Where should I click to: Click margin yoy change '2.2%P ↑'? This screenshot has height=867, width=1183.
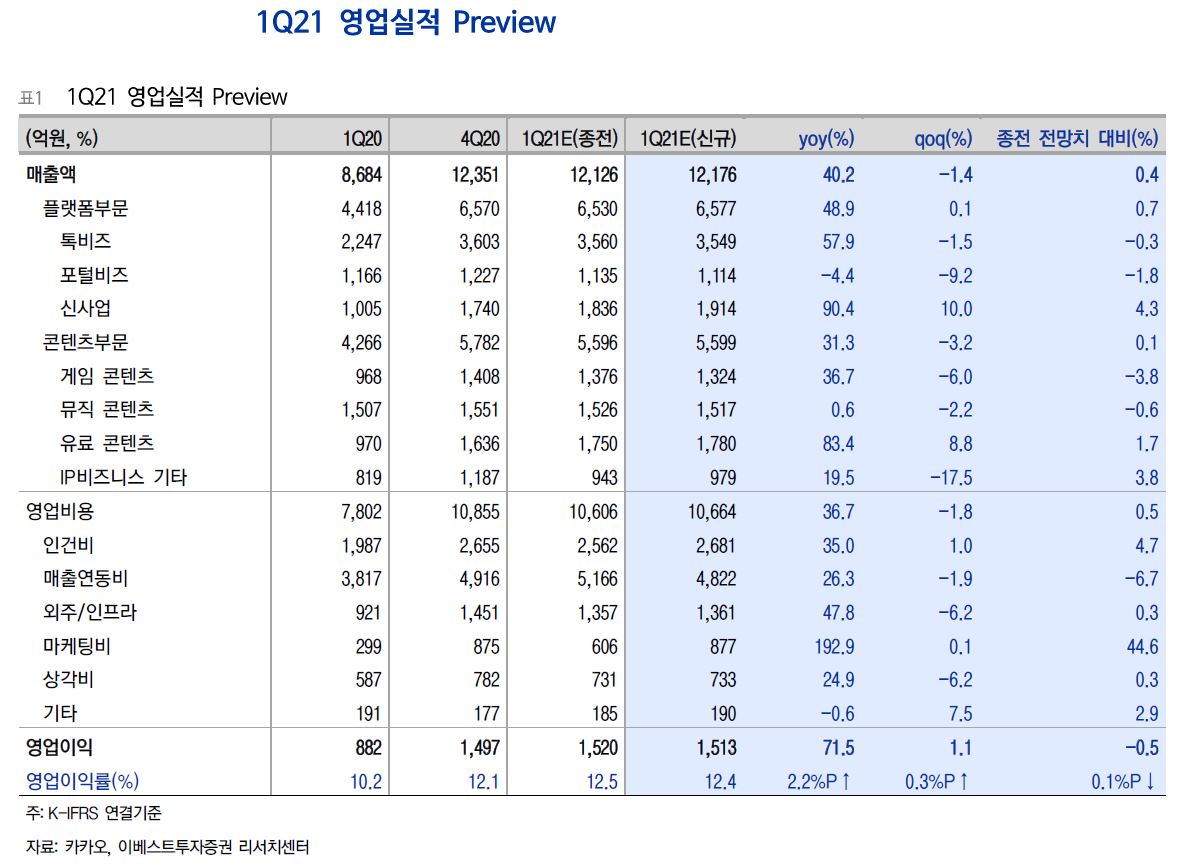819,782
